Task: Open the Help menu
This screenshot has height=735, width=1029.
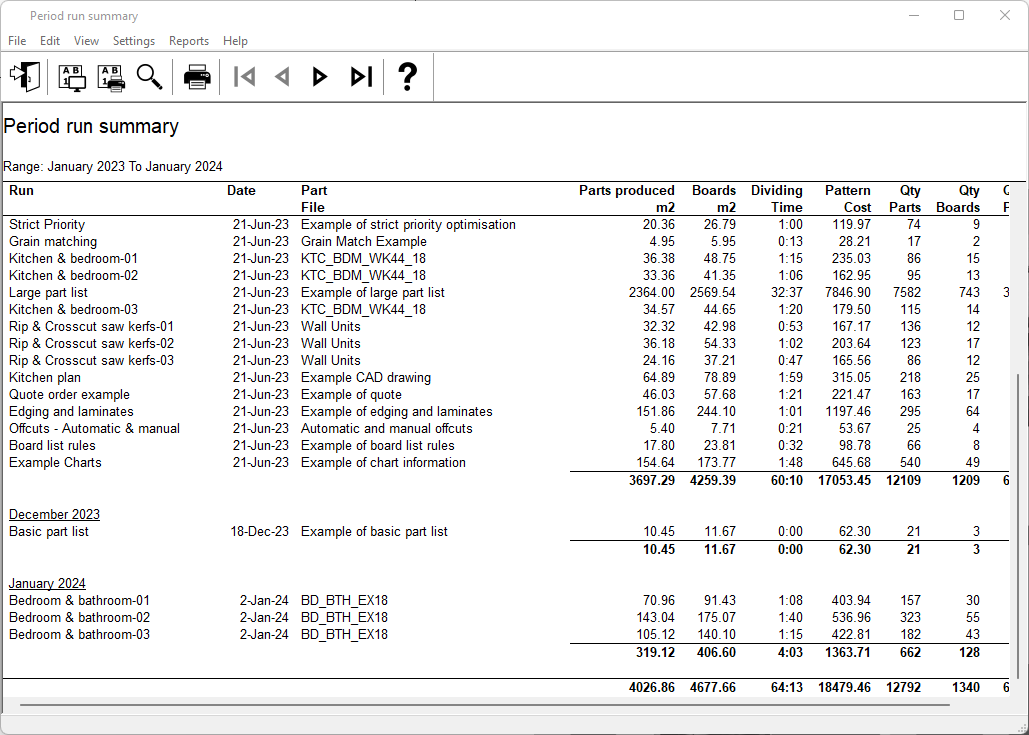Action: pyautogui.click(x=235, y=41)
